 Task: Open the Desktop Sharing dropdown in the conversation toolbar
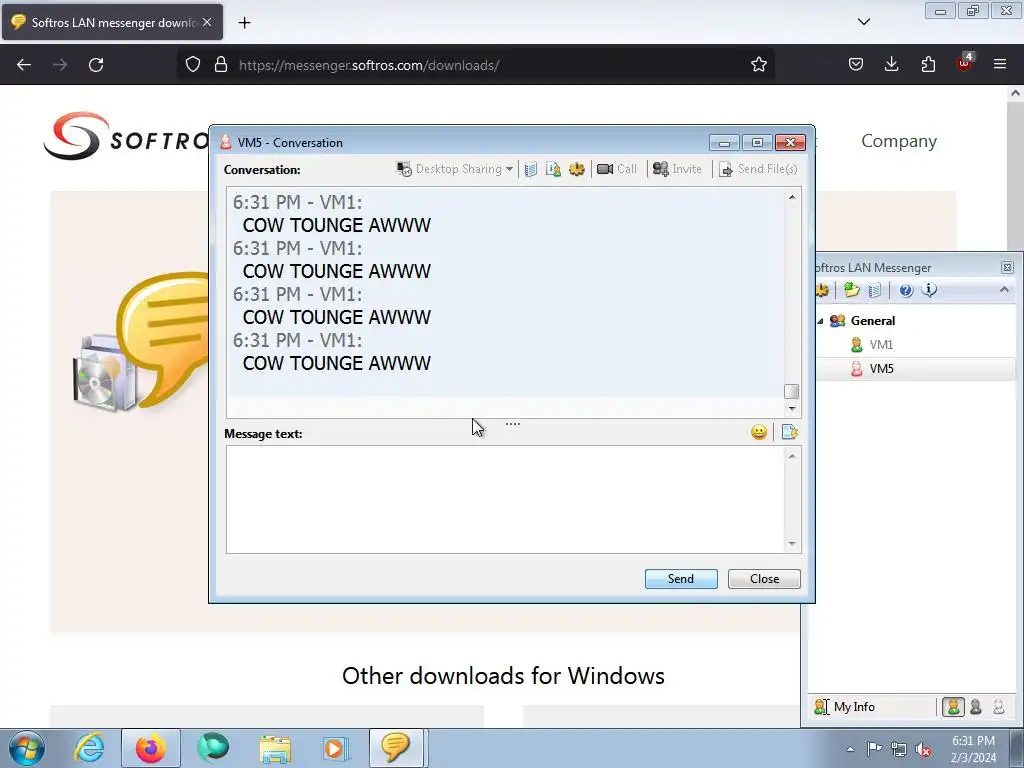455,169
